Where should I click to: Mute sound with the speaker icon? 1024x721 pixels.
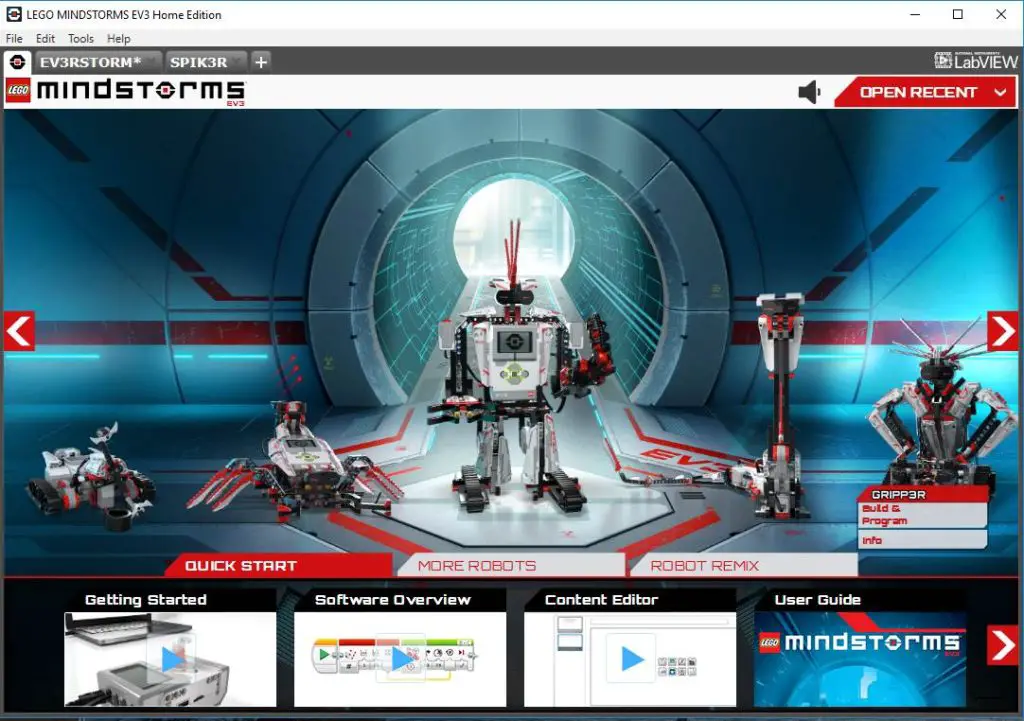(x=810, y=92)
